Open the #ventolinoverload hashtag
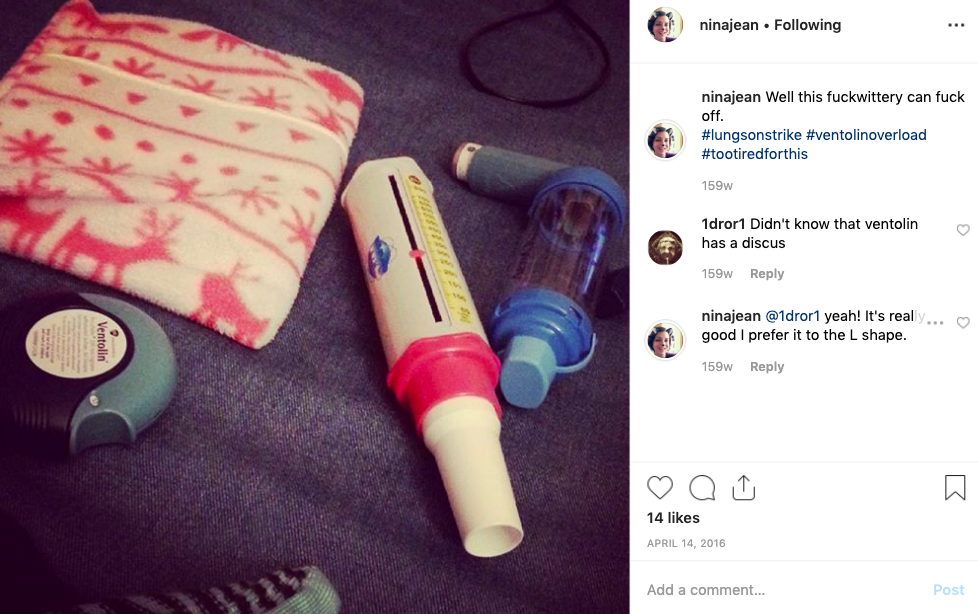The height and width of the screenshot is (614, 978). click(866, 135)
